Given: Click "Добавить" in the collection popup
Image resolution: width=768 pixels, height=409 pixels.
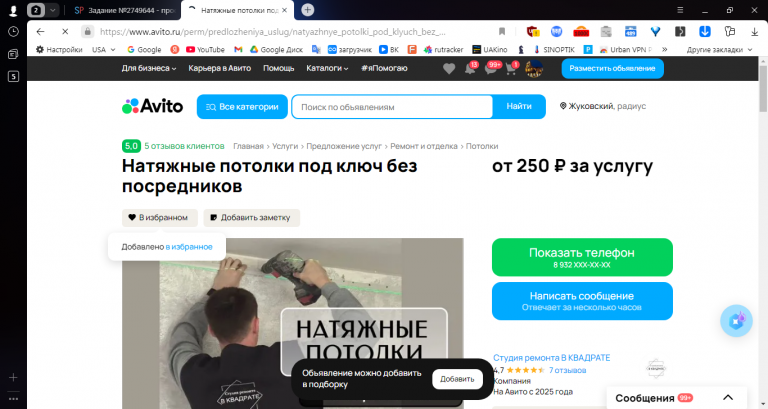Looking at the screenshot, I should [x=457, y=379].
